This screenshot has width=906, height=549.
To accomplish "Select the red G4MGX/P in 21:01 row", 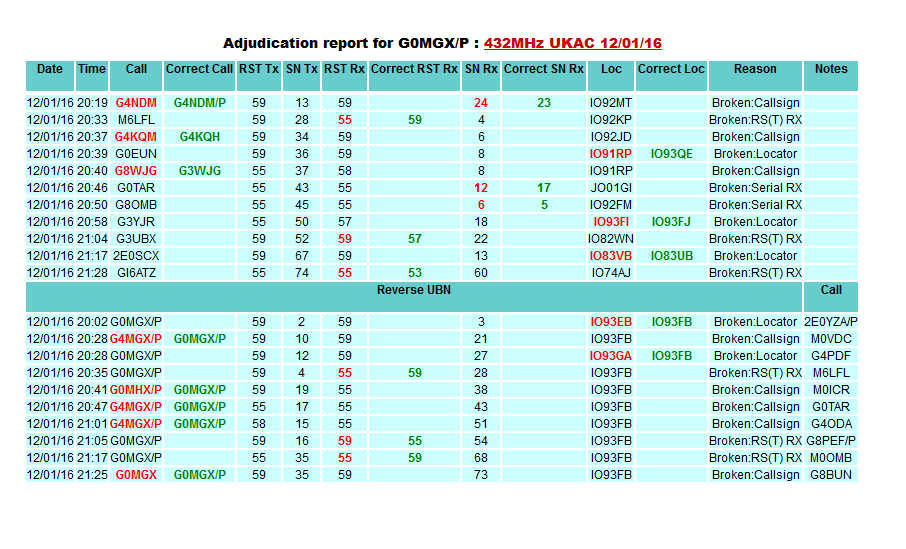I will [136, 424].
